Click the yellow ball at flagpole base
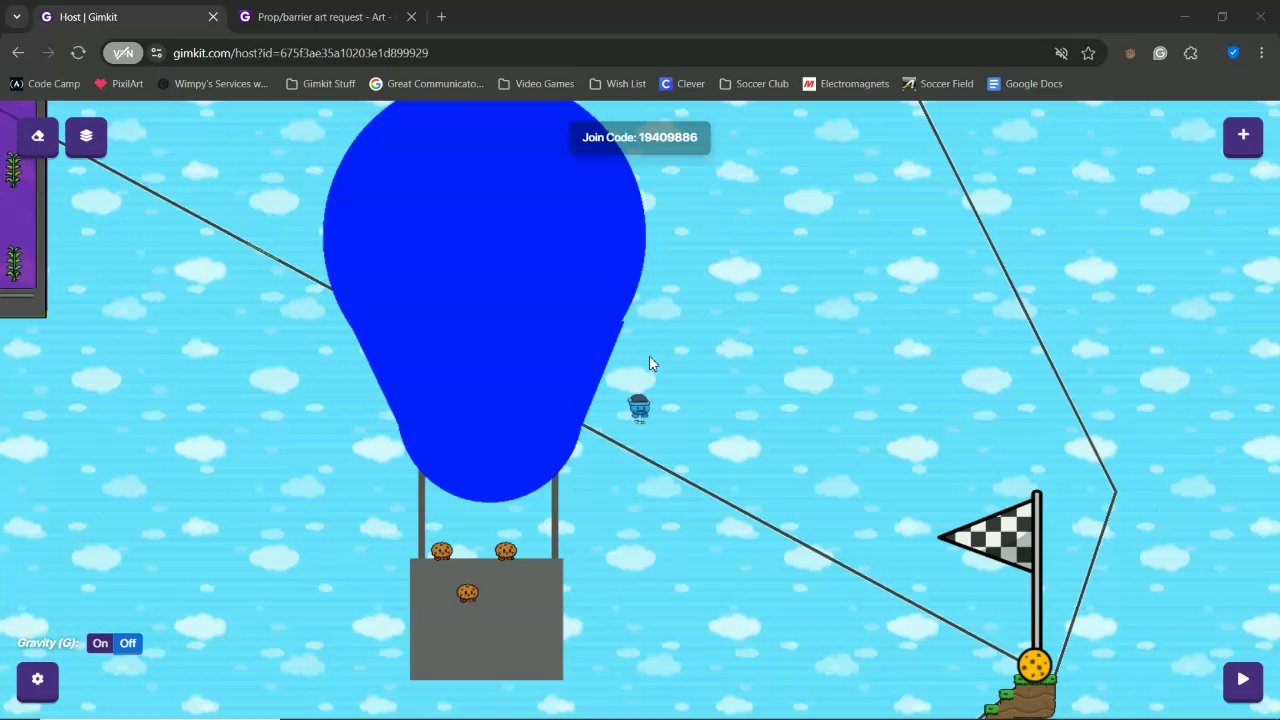 pyautogui.click(x=1035, y=666)
